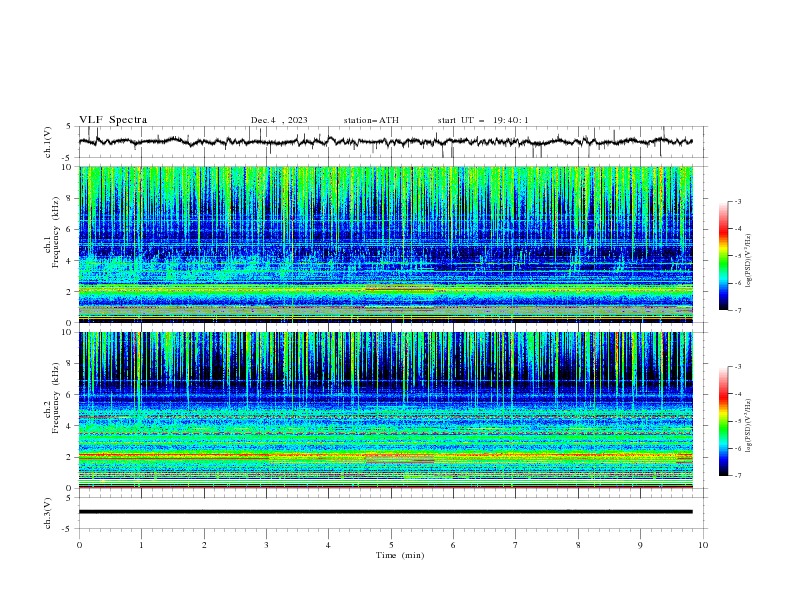Click the time axis tick label "2"
The image size is (792, 612).
[205, 545]
